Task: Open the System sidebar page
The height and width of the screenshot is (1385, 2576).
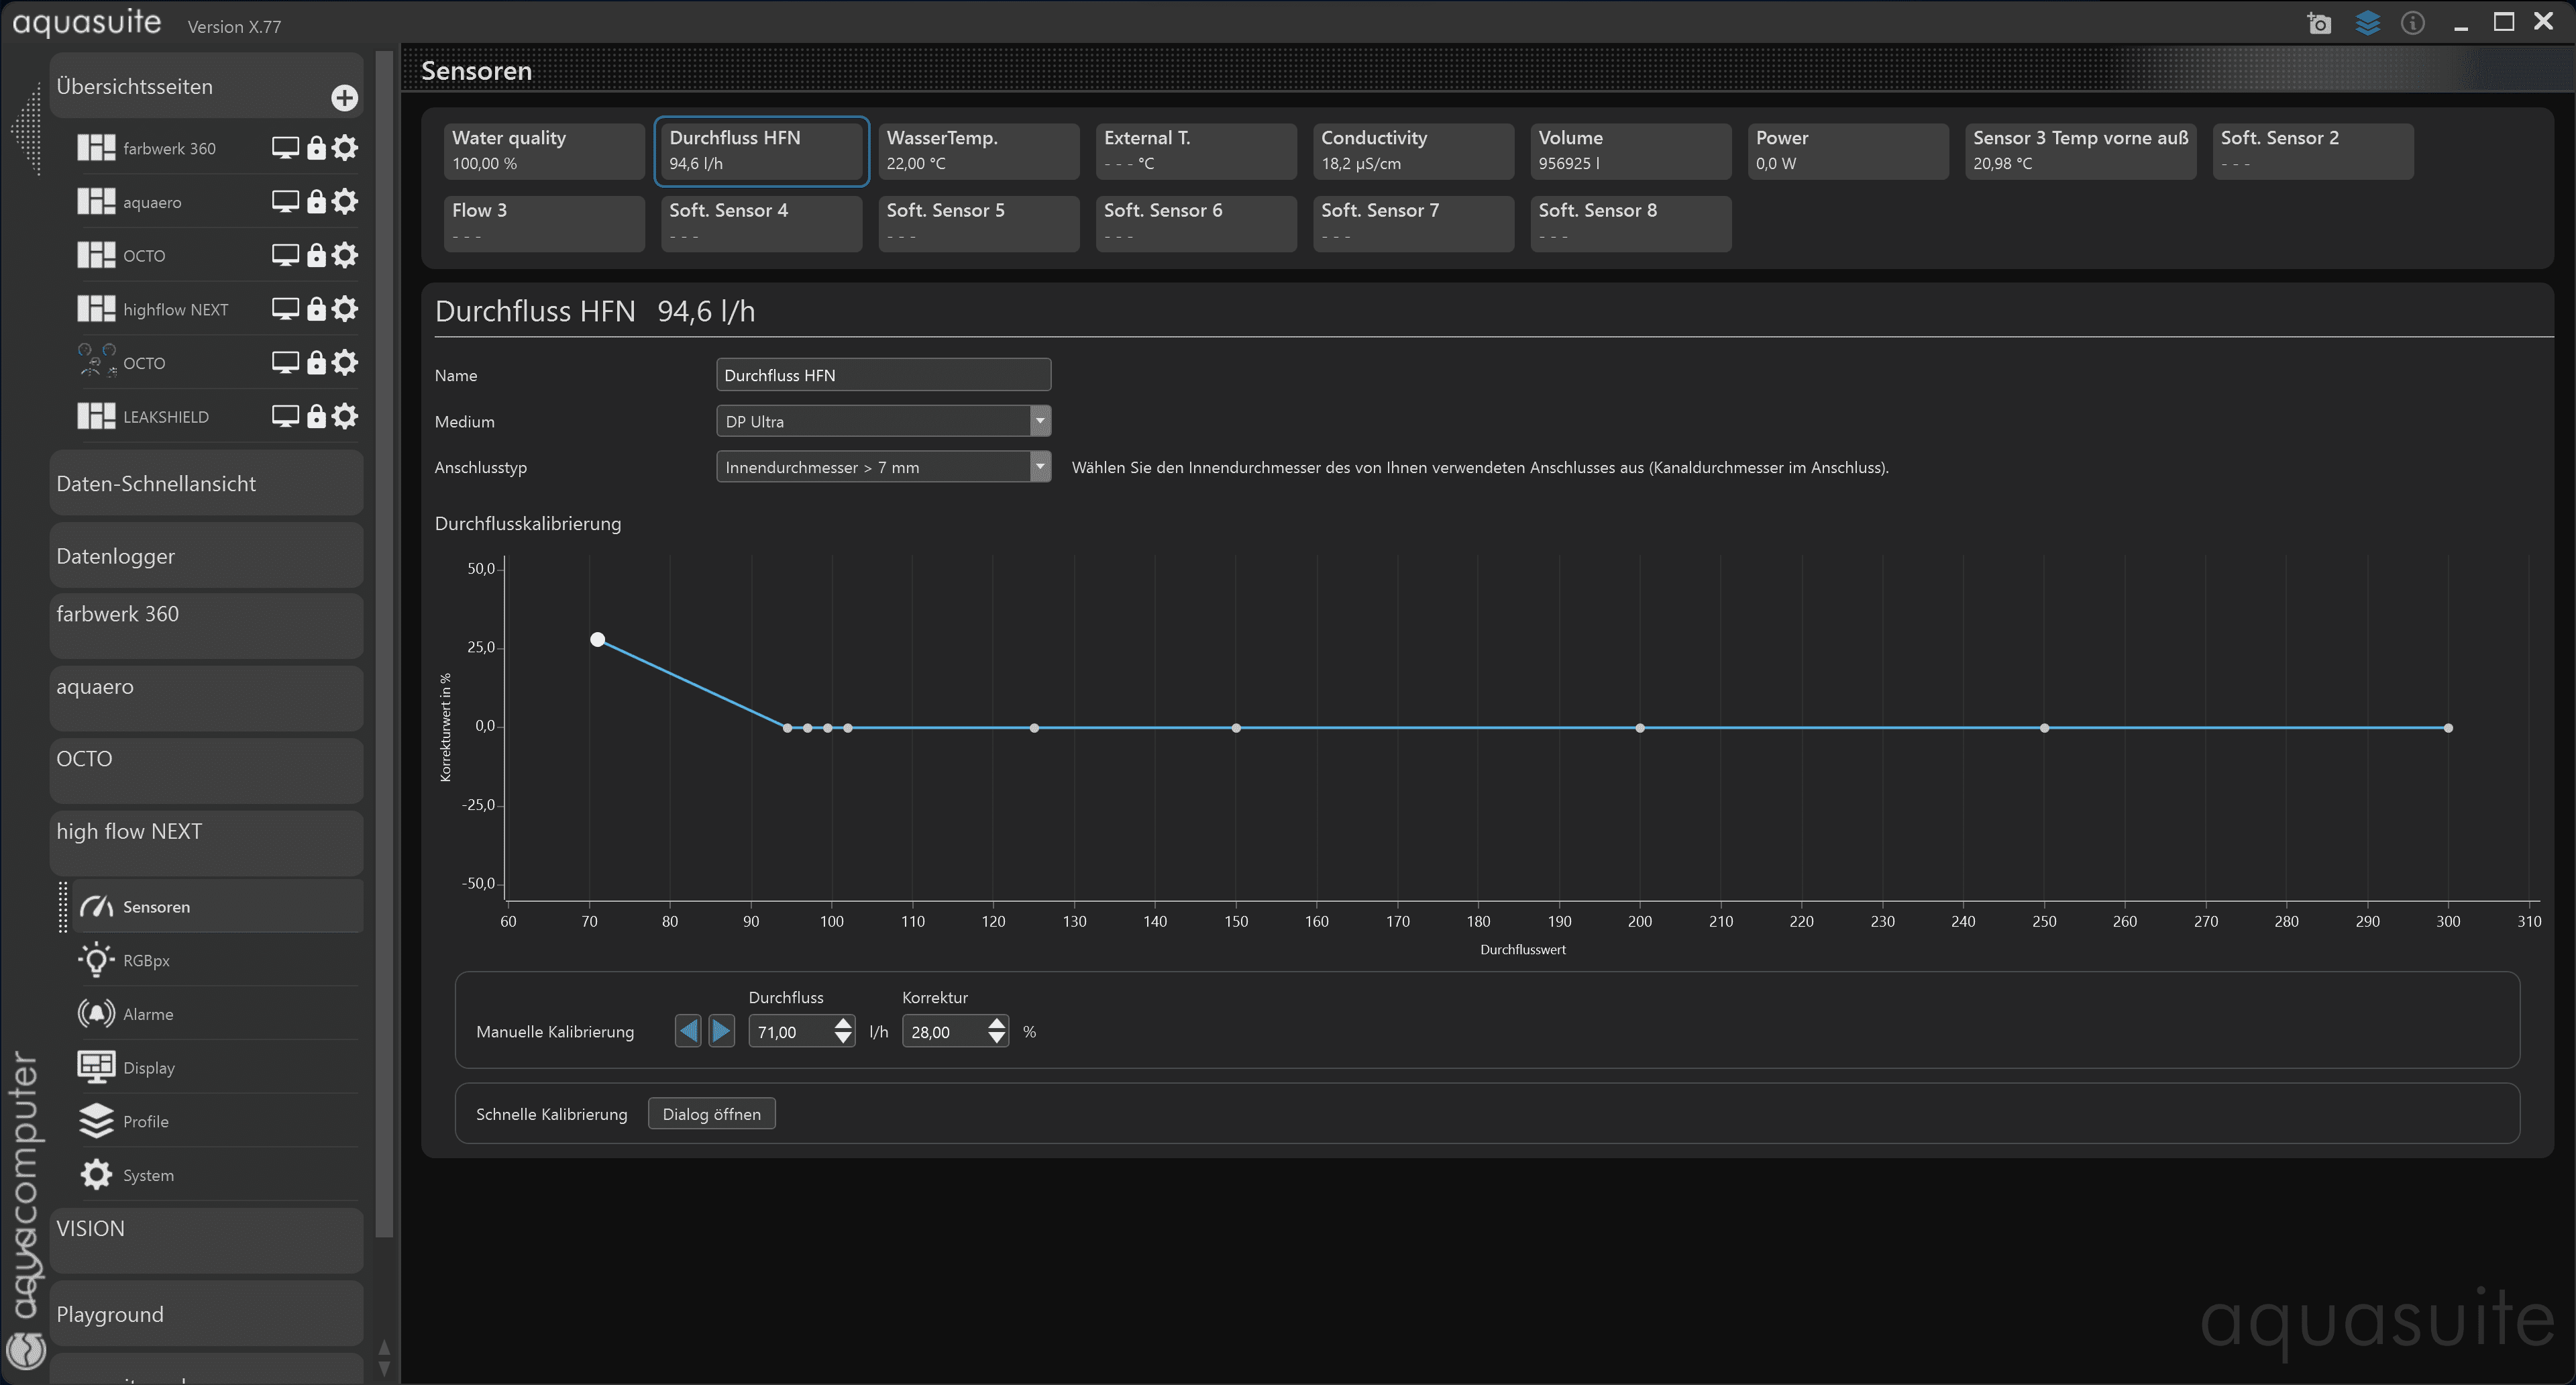Action: click(x=217, y=1175)
